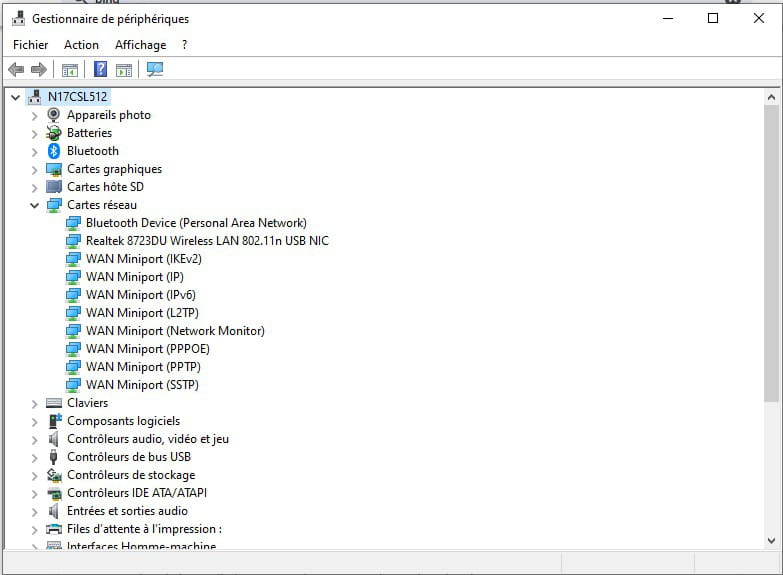Click the Bluetooth category icon
Screen dimensions: 783x575
point(54,151)
